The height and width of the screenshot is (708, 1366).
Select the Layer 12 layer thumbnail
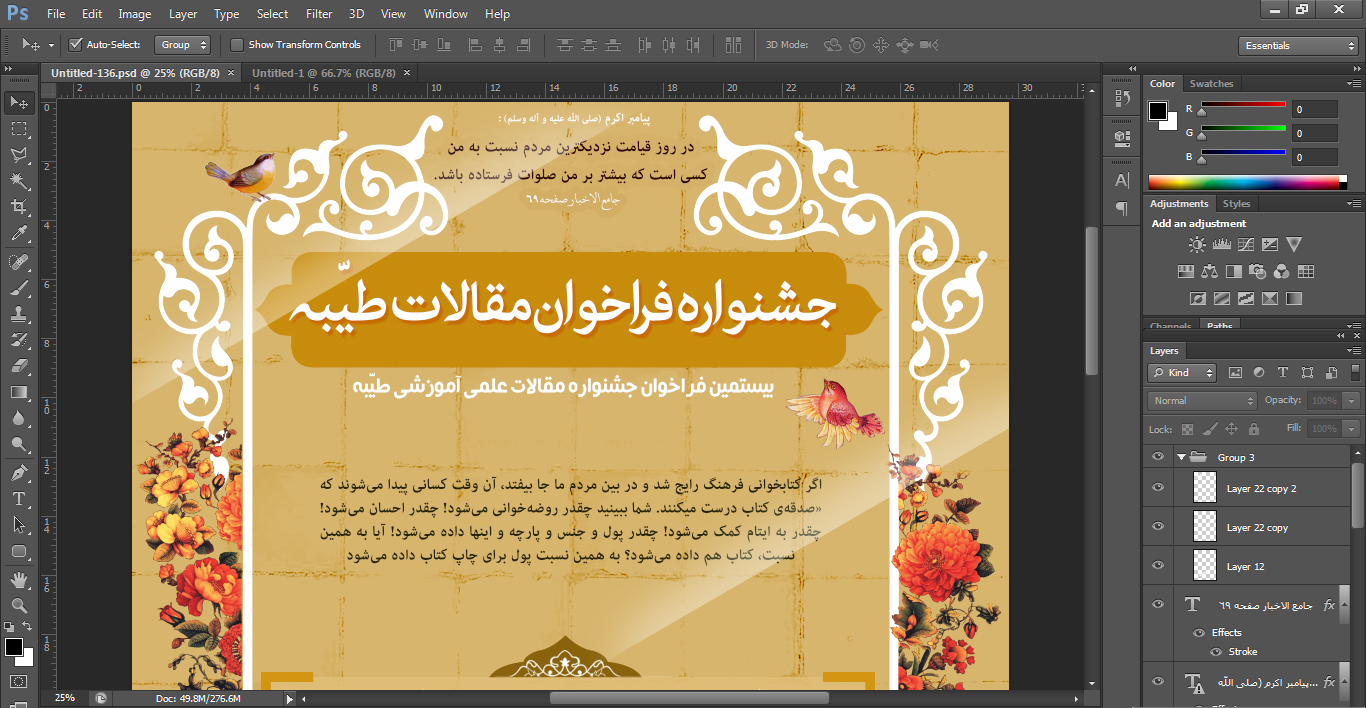tap(1205, 566)
